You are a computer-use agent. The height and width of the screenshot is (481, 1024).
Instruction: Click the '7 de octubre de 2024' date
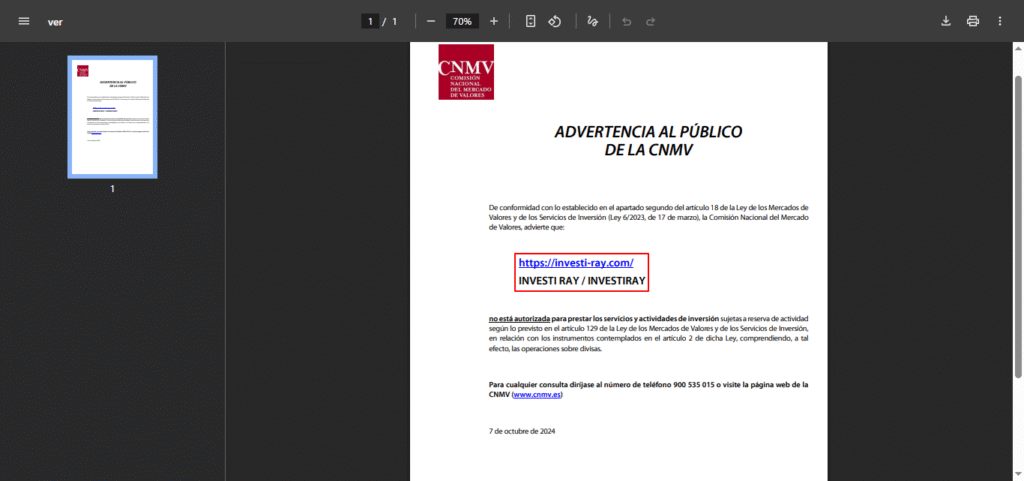pos(522,431)
